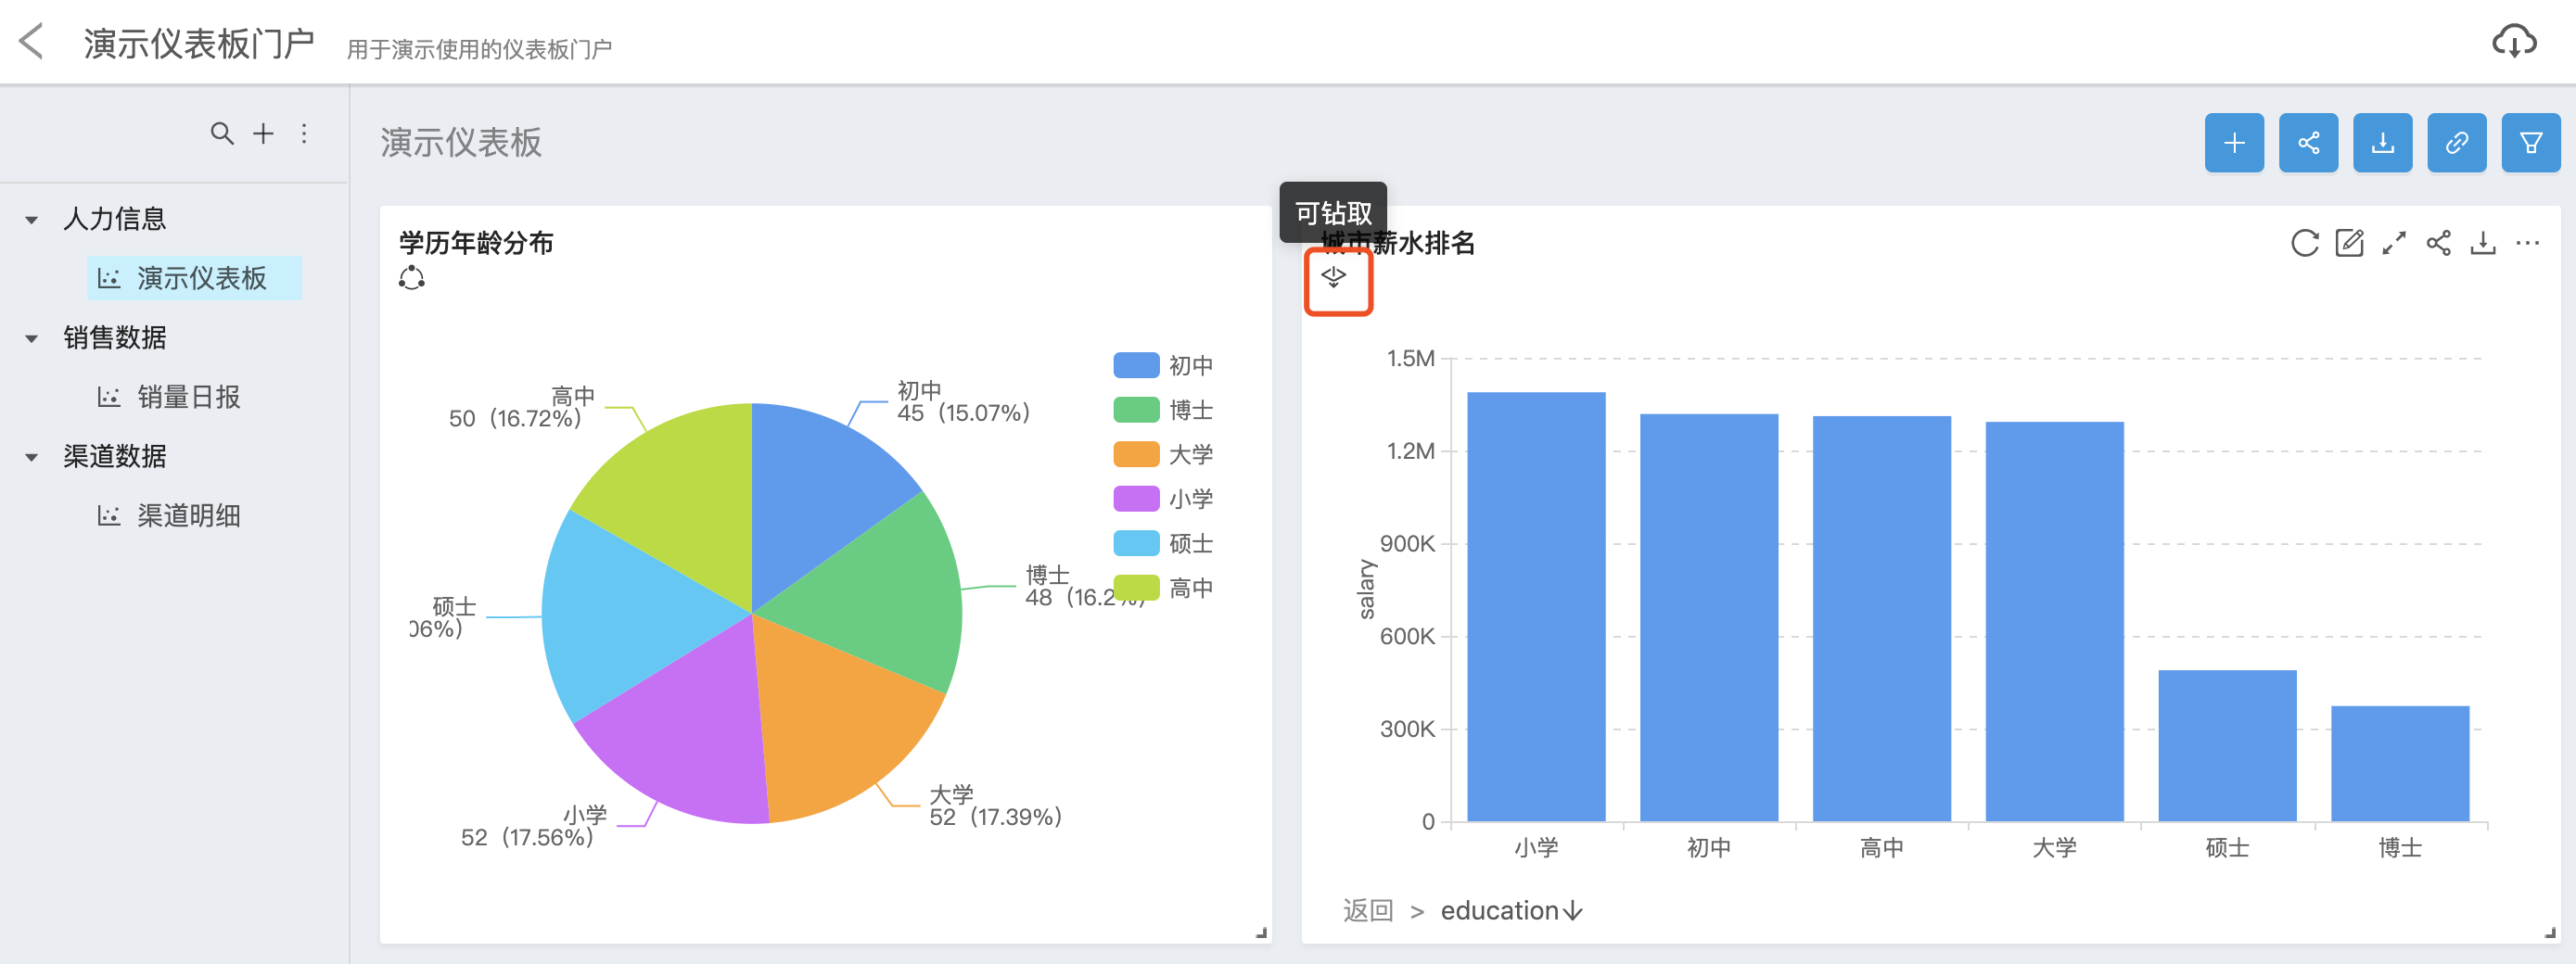Click the blue link button in toolbar
This screenshot has width=2576, height=964.
(x=2456, y=143)
